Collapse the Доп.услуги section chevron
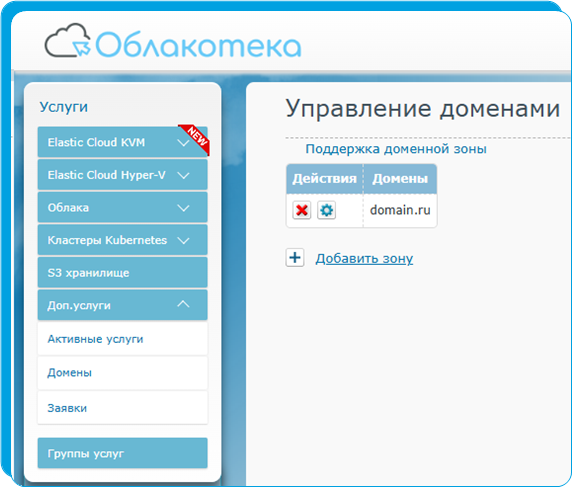The width and height of the screenshot is (572, 487). (183, 304)
